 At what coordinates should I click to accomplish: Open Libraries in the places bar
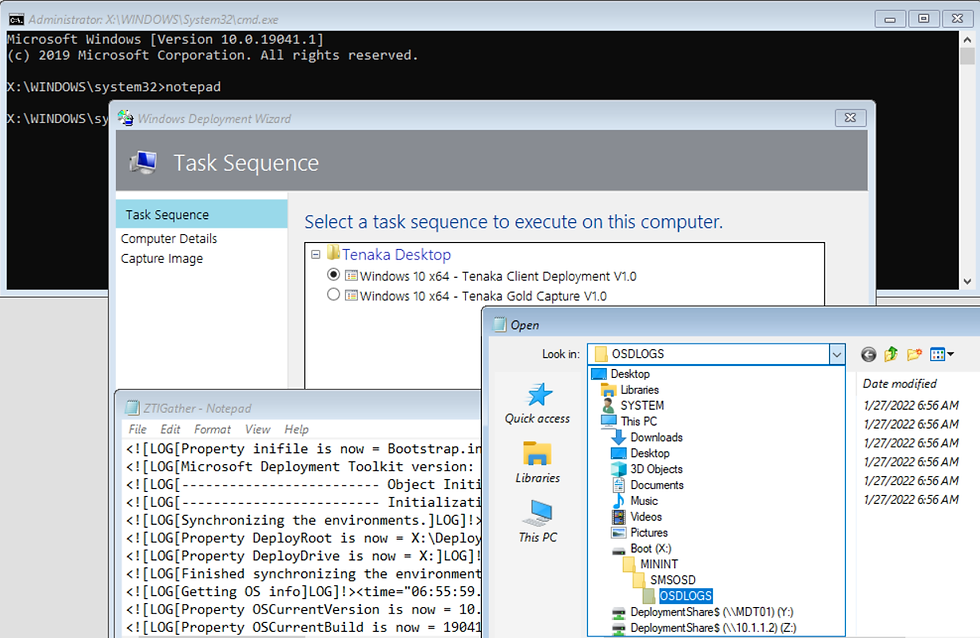538,462
